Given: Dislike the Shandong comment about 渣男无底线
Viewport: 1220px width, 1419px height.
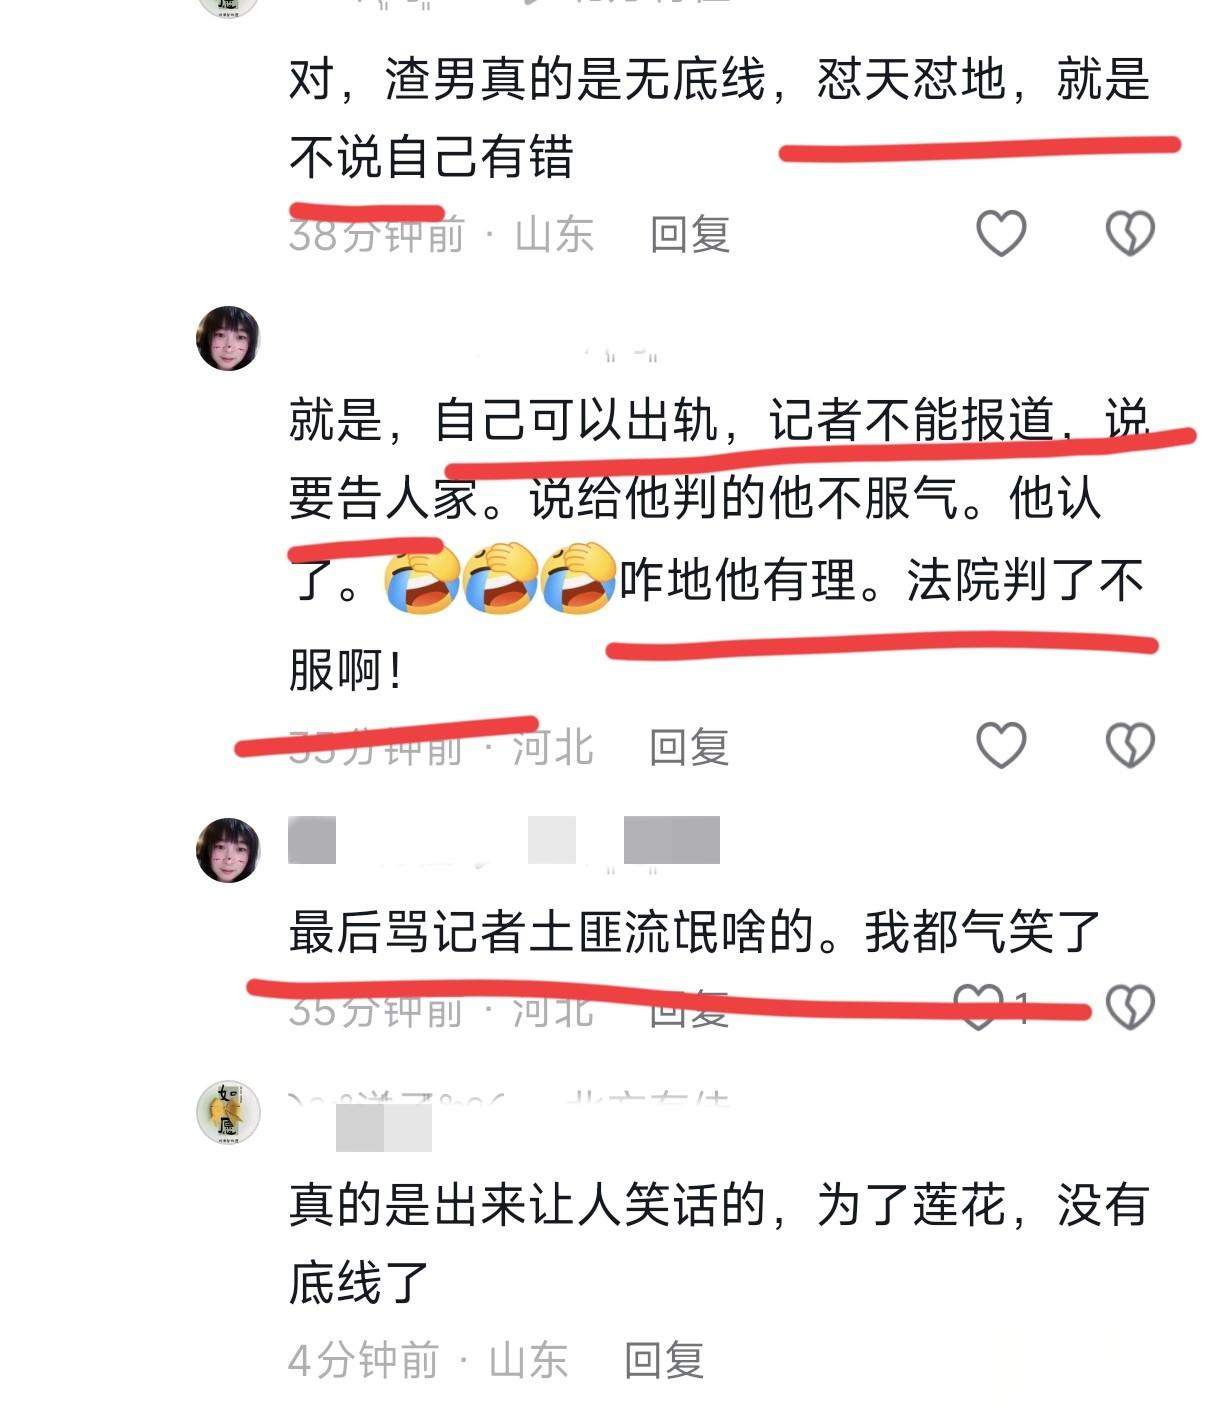Looking at the screenshot, I should pos(1130,233).
